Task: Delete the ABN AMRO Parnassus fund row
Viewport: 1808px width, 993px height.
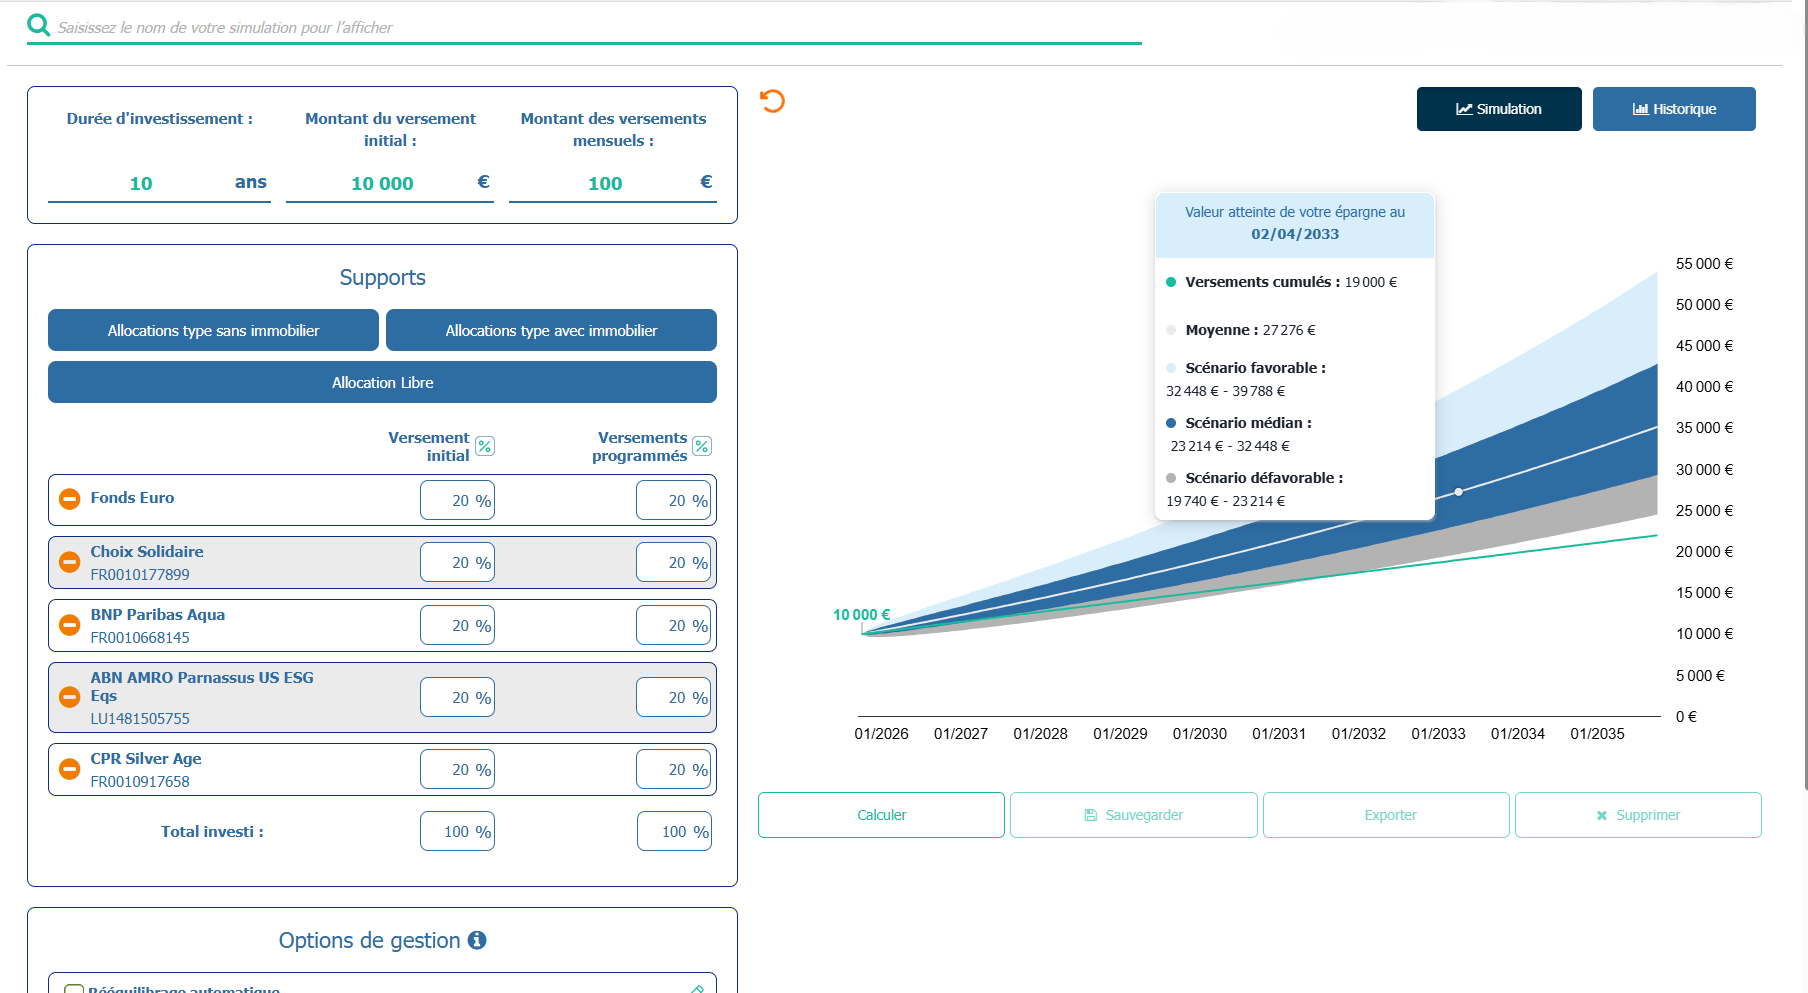Action: (x=69, y=697)
